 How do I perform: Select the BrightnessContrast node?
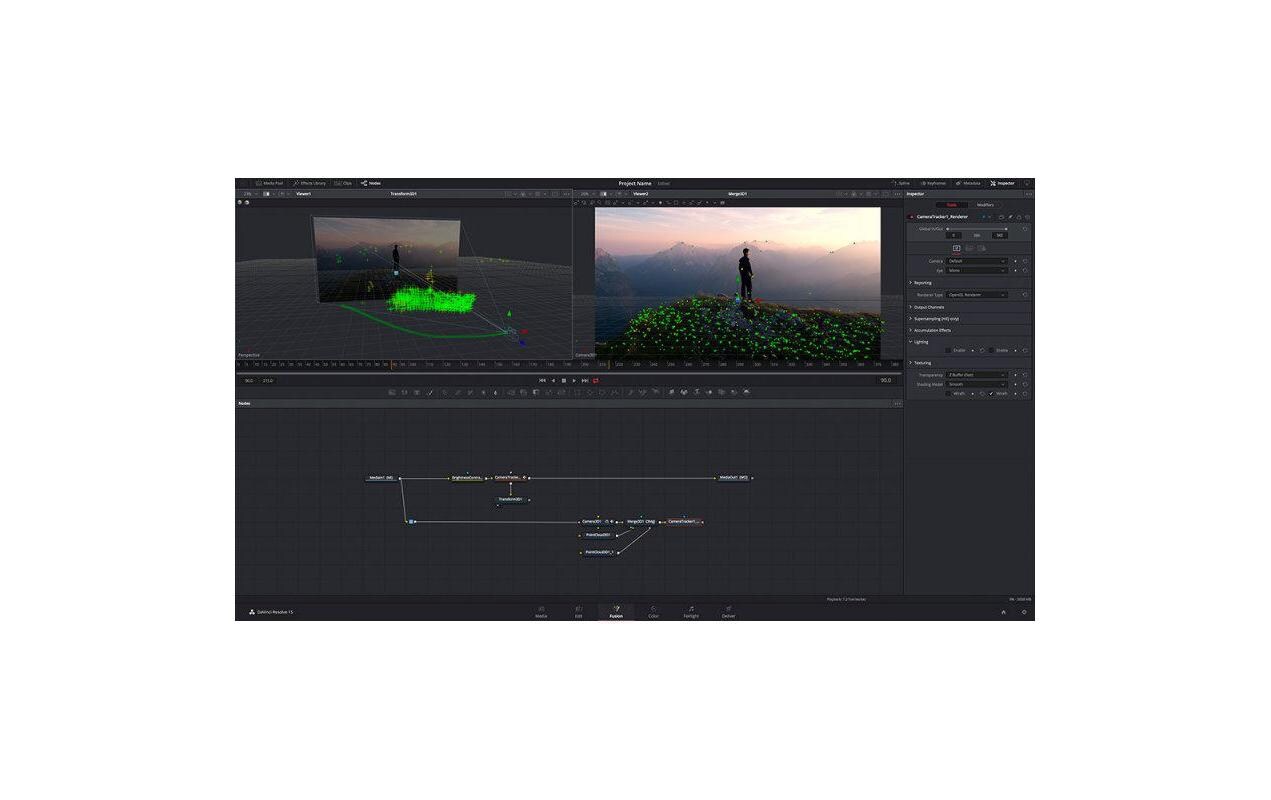pos(467,478)
